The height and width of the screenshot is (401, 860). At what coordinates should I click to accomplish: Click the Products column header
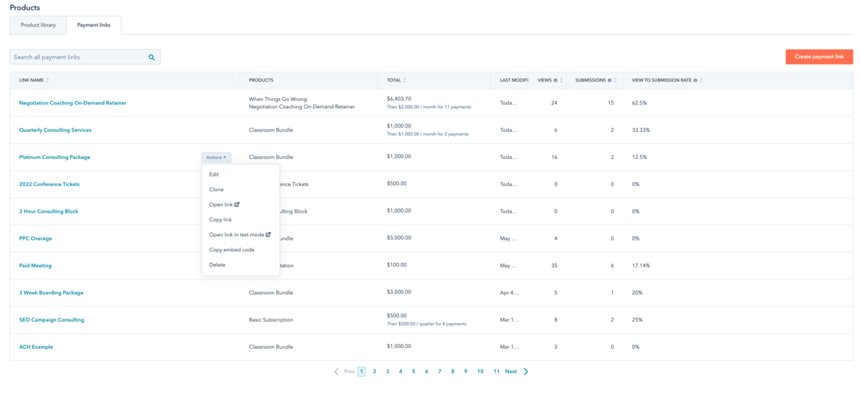tap(261, 81)
